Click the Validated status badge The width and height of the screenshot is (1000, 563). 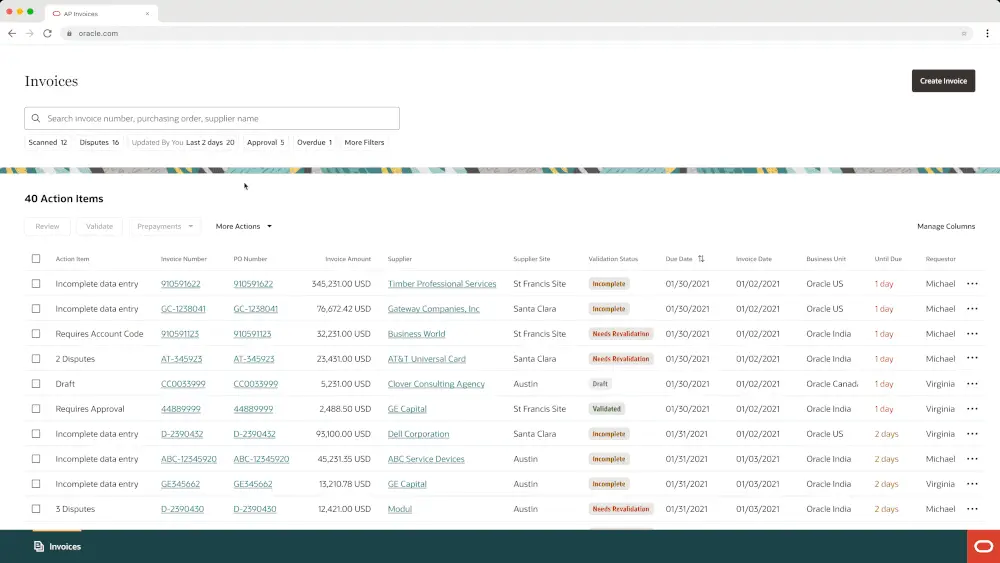pos(606,409)
